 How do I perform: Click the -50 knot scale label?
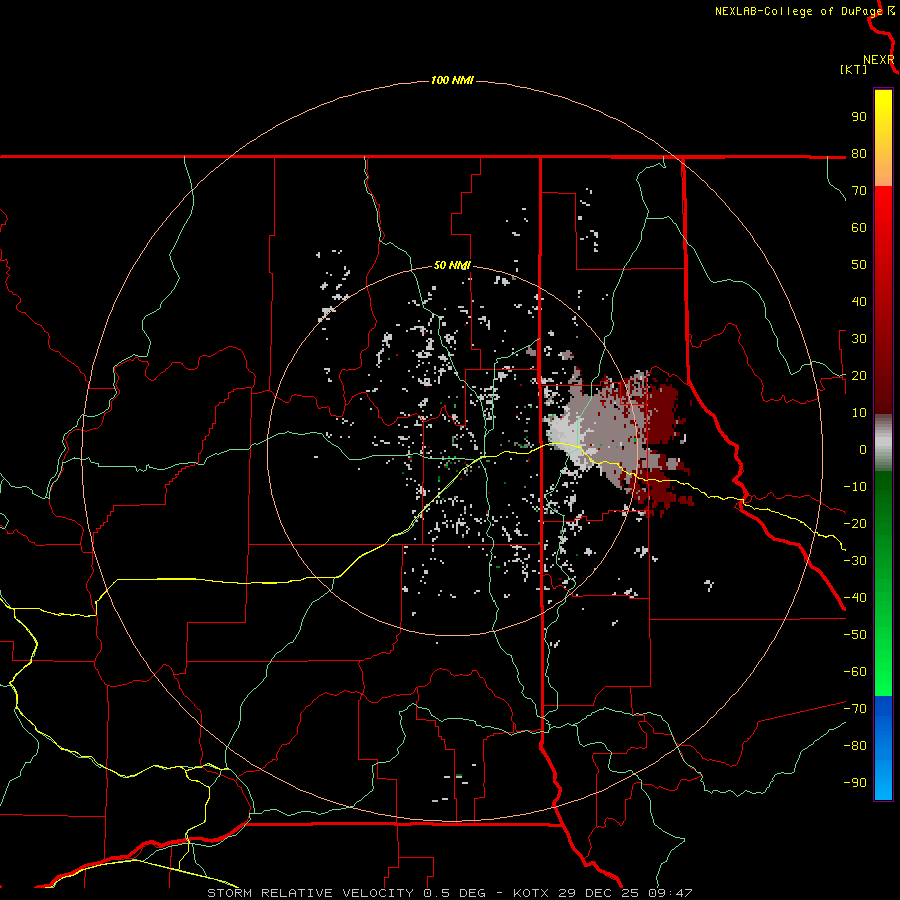(855, 635)
